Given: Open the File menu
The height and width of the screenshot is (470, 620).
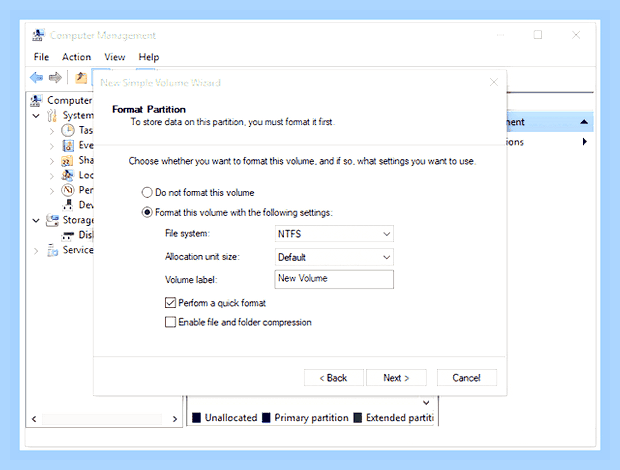Looking at the screenshot, I should coord(41,57).
